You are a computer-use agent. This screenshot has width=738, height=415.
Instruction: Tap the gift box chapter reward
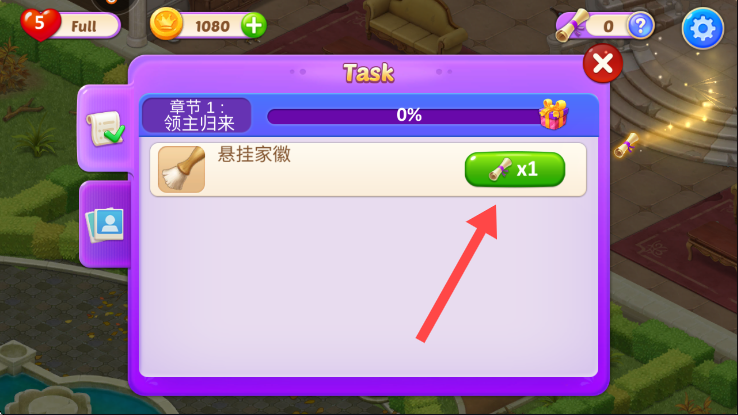point(554,114)
